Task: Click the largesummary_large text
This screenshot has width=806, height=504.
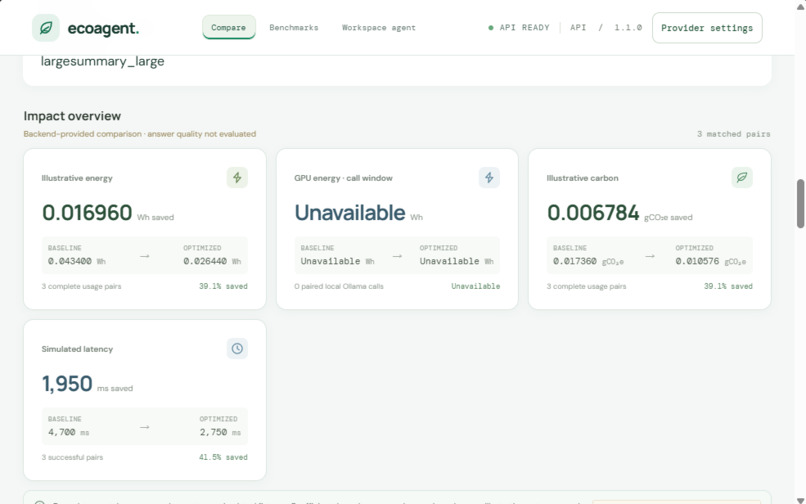Action: (103, 61)
